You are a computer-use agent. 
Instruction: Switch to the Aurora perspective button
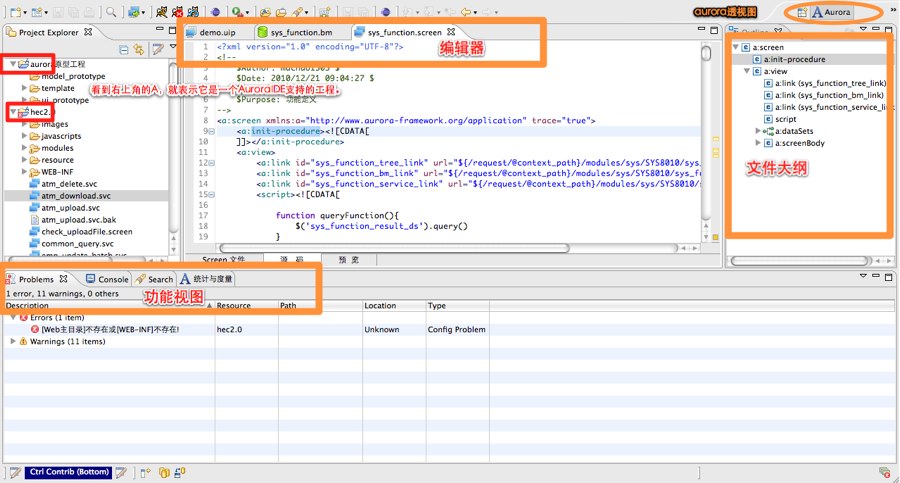pos(831,12)
